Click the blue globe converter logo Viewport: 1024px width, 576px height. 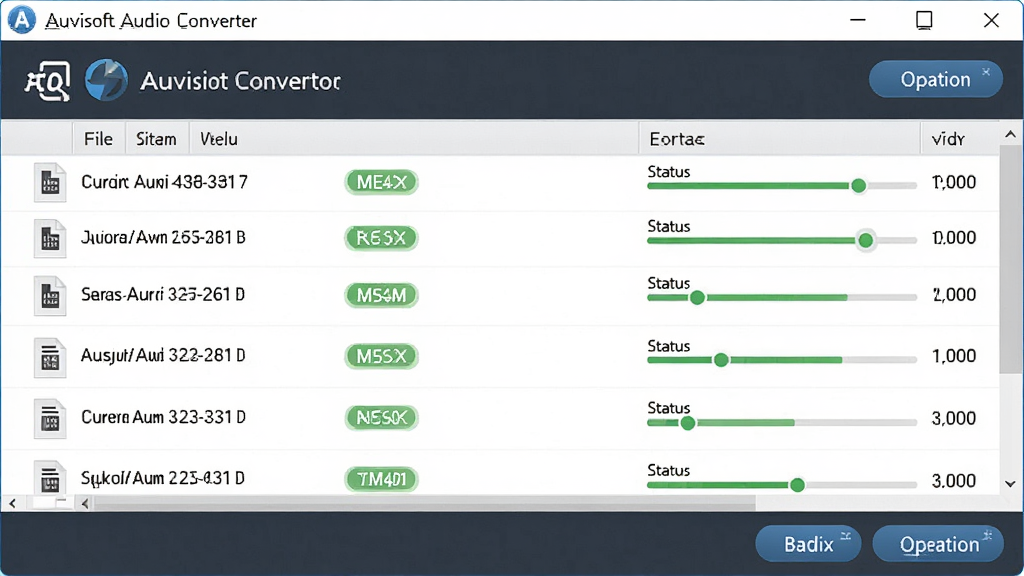[x=106, y=80]
